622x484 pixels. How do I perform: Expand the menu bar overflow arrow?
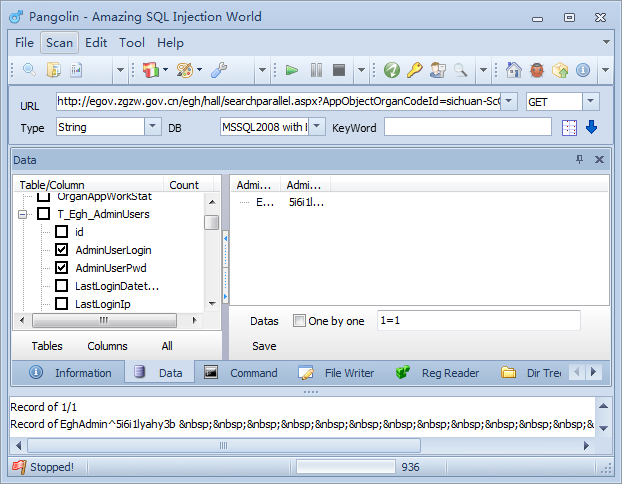[x=606, y=42]
